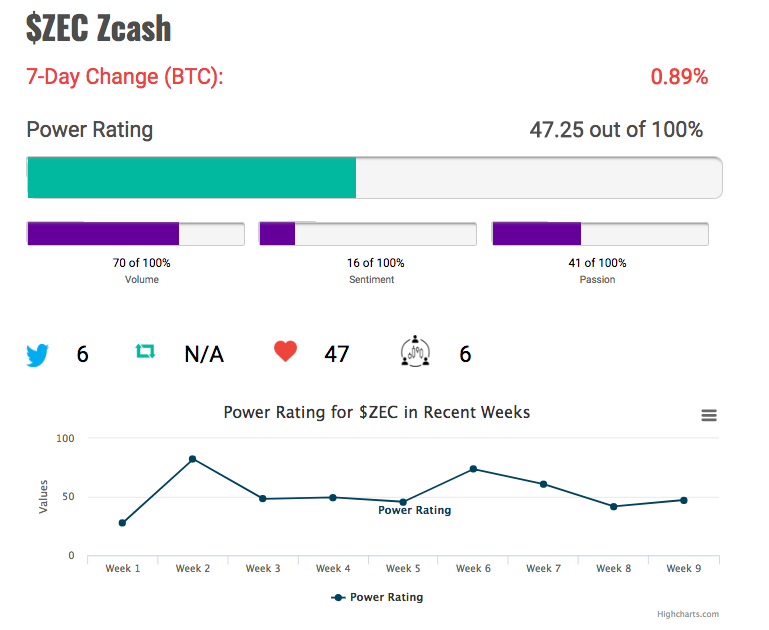Open the Highcharts.com credit link
This screenshot has width=769, height=630.
point(688,614)
